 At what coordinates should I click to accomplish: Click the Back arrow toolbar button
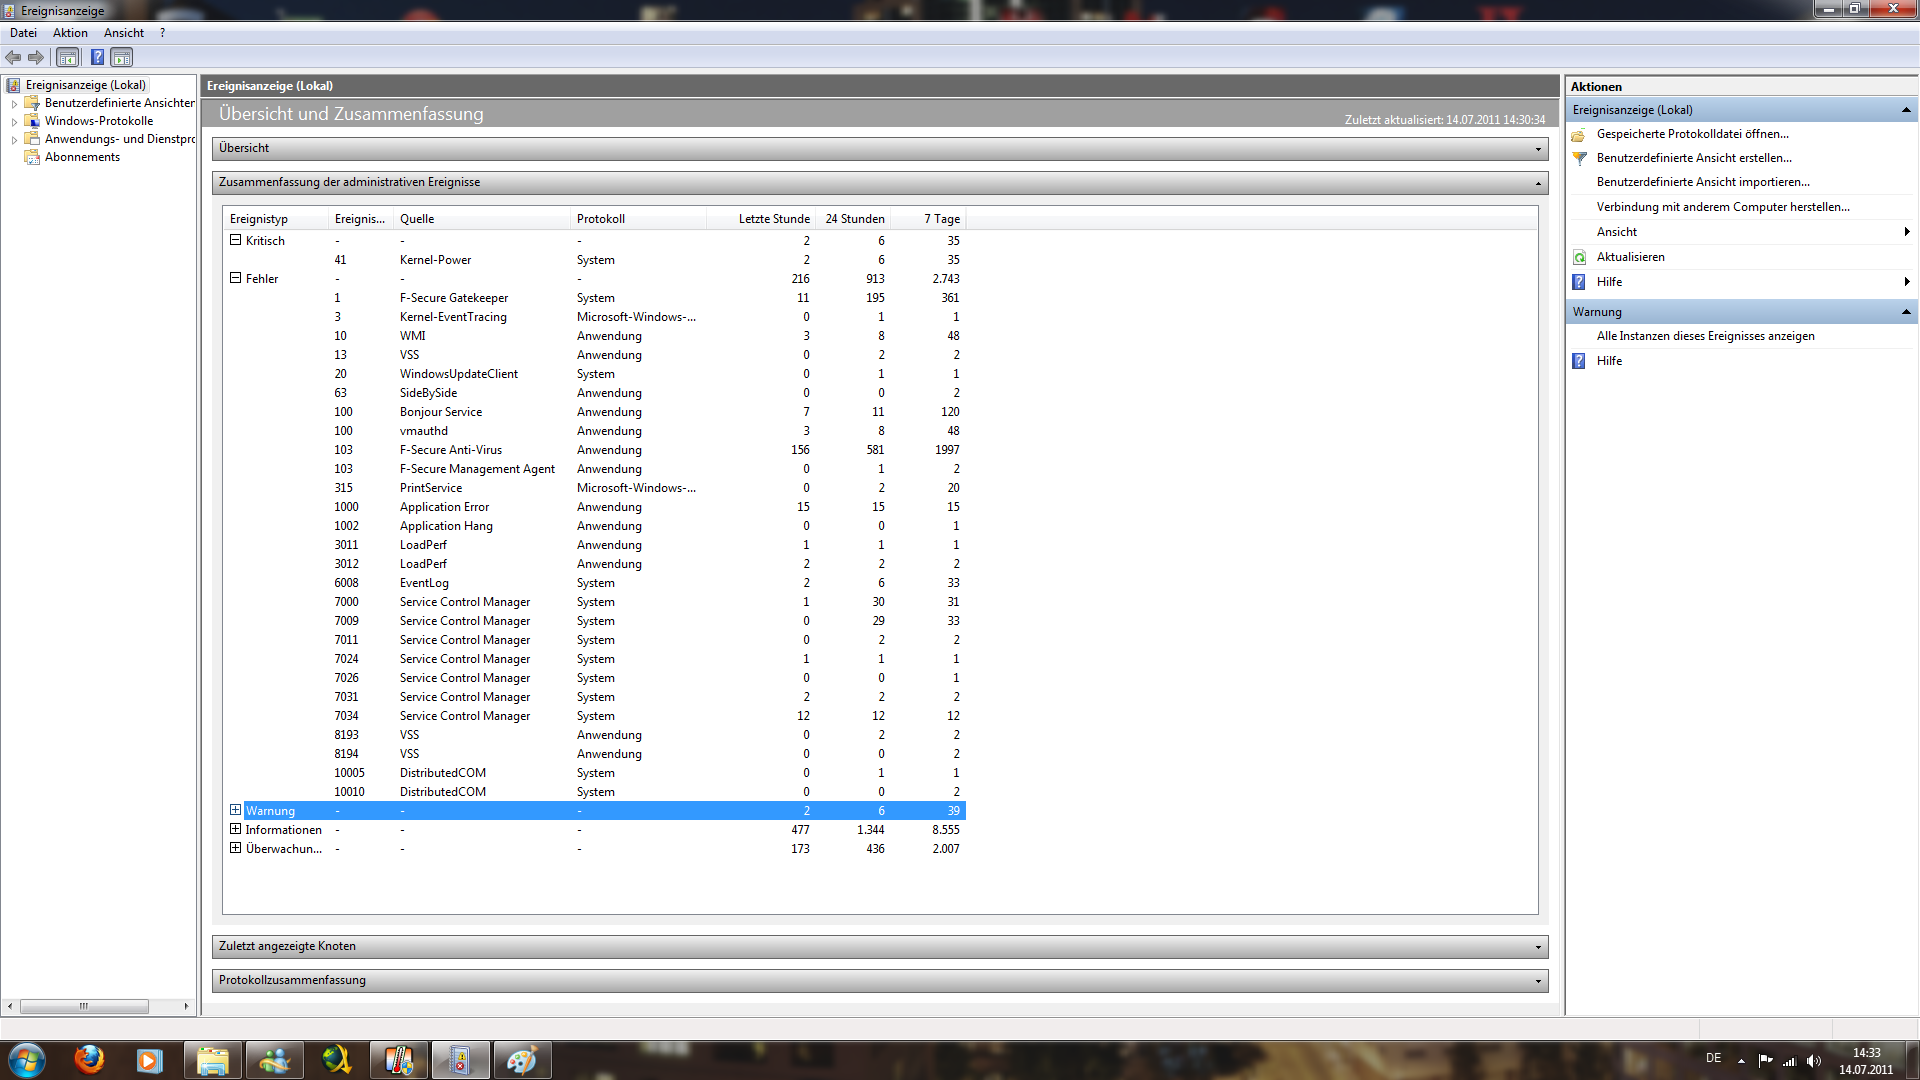(13, 57)
